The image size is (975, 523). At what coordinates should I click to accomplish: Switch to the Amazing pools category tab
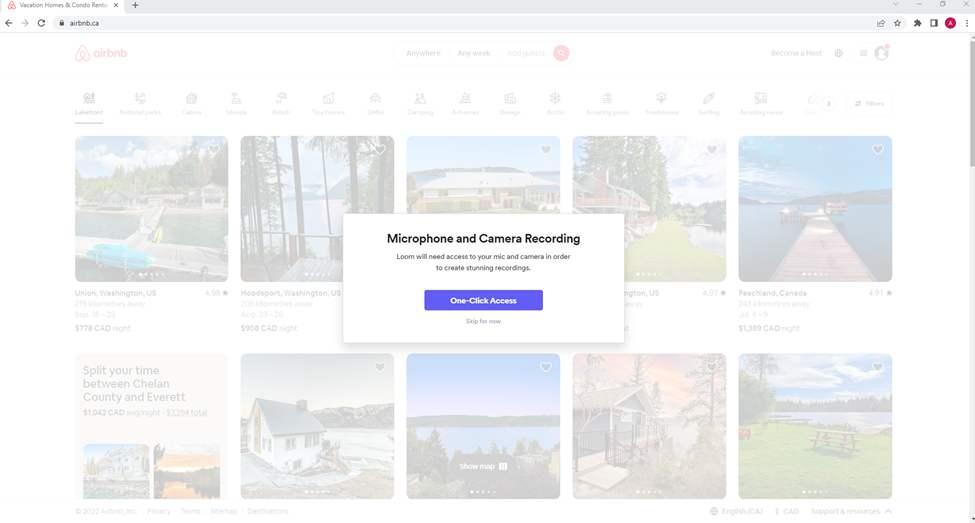pos(607,103)
